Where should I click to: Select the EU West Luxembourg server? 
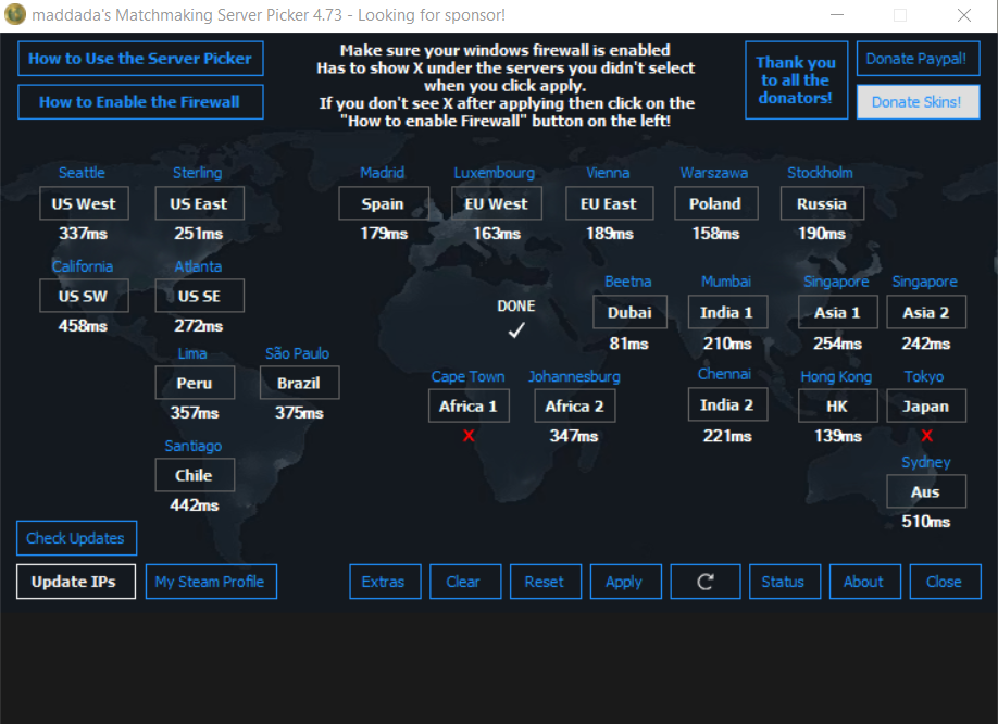pos(496,204)
